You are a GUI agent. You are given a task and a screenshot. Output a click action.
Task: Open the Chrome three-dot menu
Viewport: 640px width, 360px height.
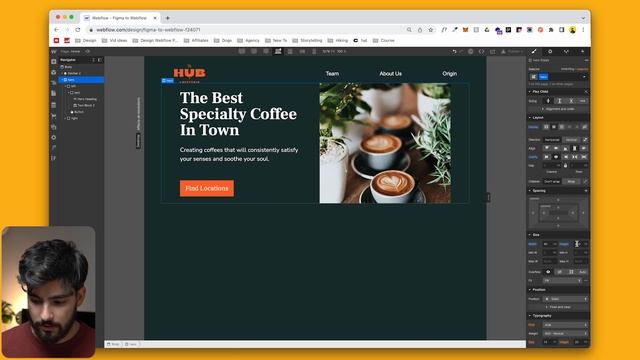tap(583, 30)
